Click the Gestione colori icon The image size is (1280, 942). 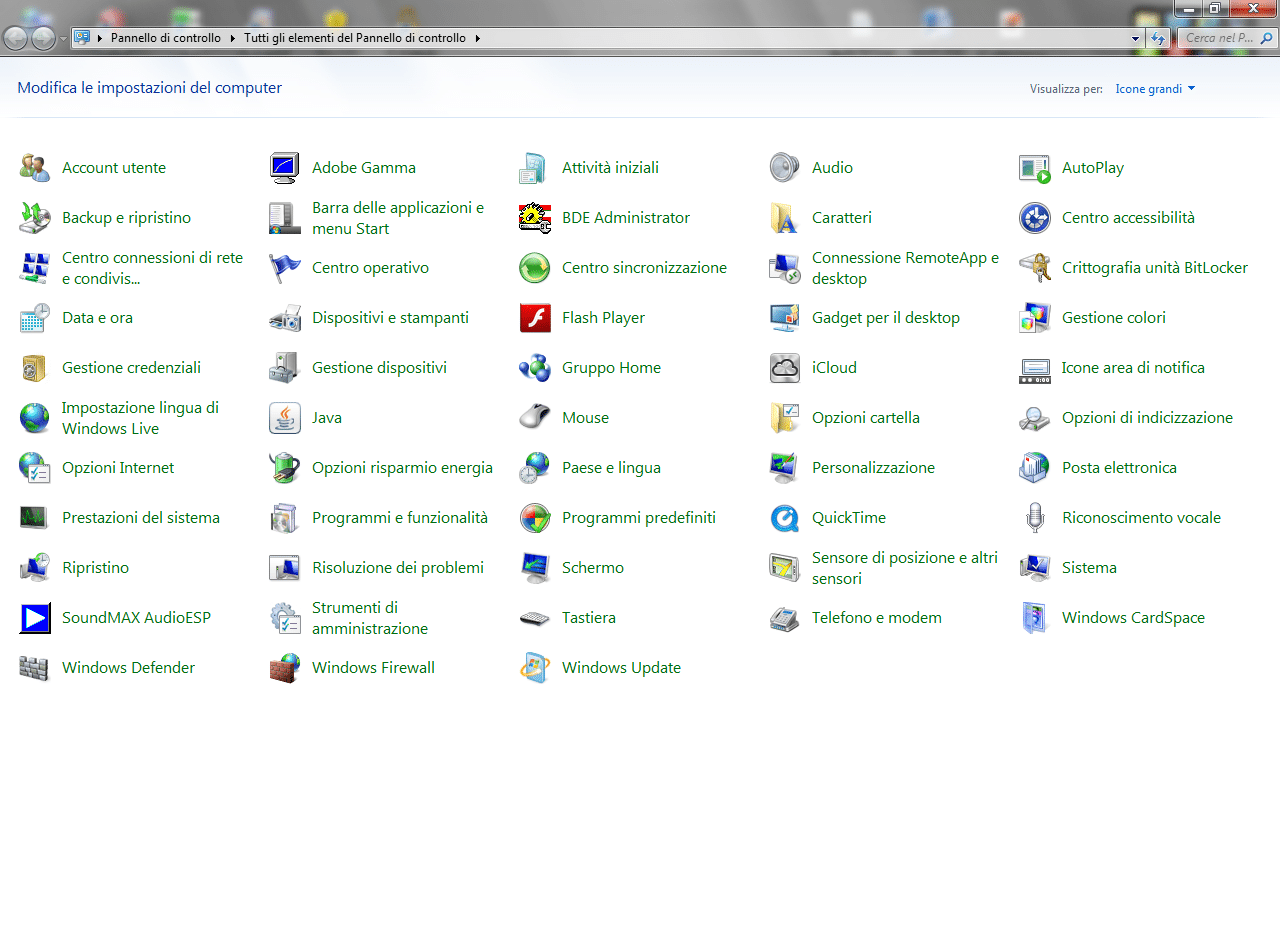[1035, 318]
